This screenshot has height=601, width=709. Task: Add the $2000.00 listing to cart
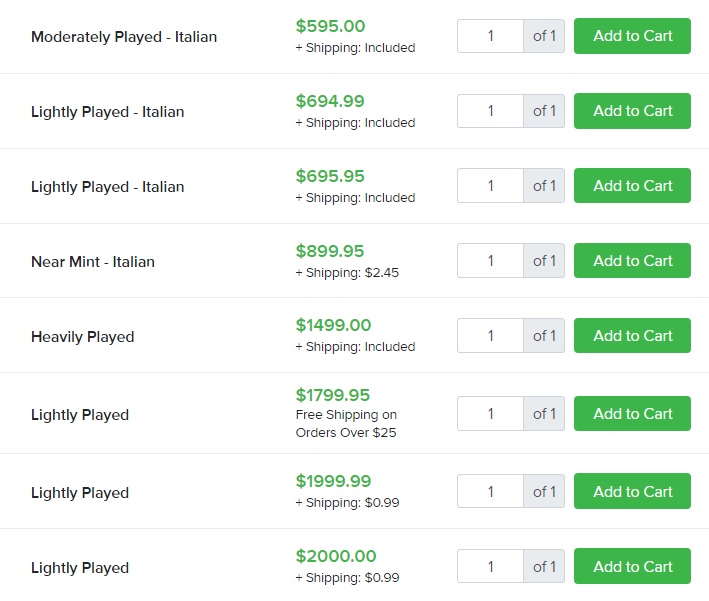pyautogui.click(x=632, y=567)
